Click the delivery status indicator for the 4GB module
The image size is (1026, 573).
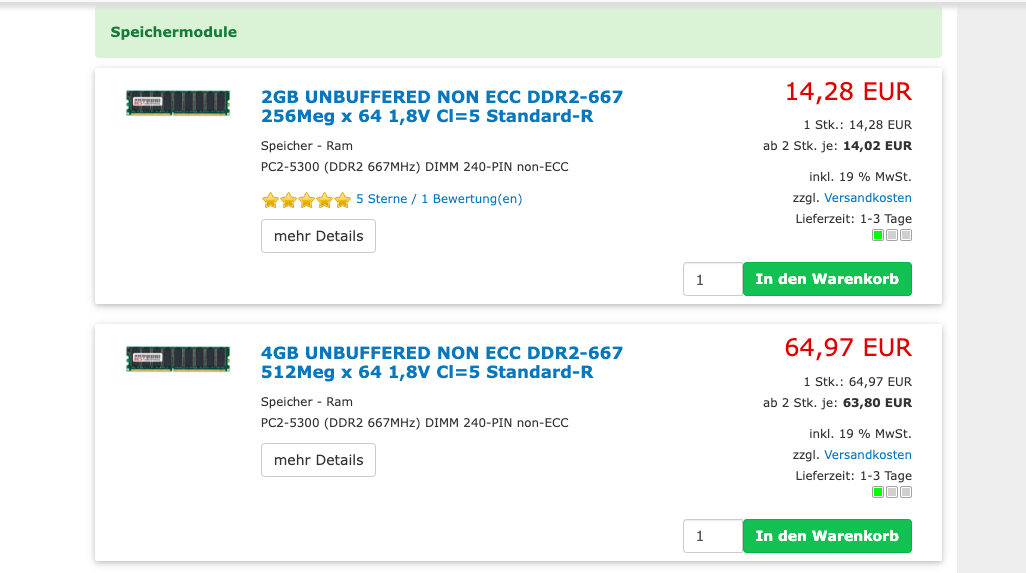point(891,492)
